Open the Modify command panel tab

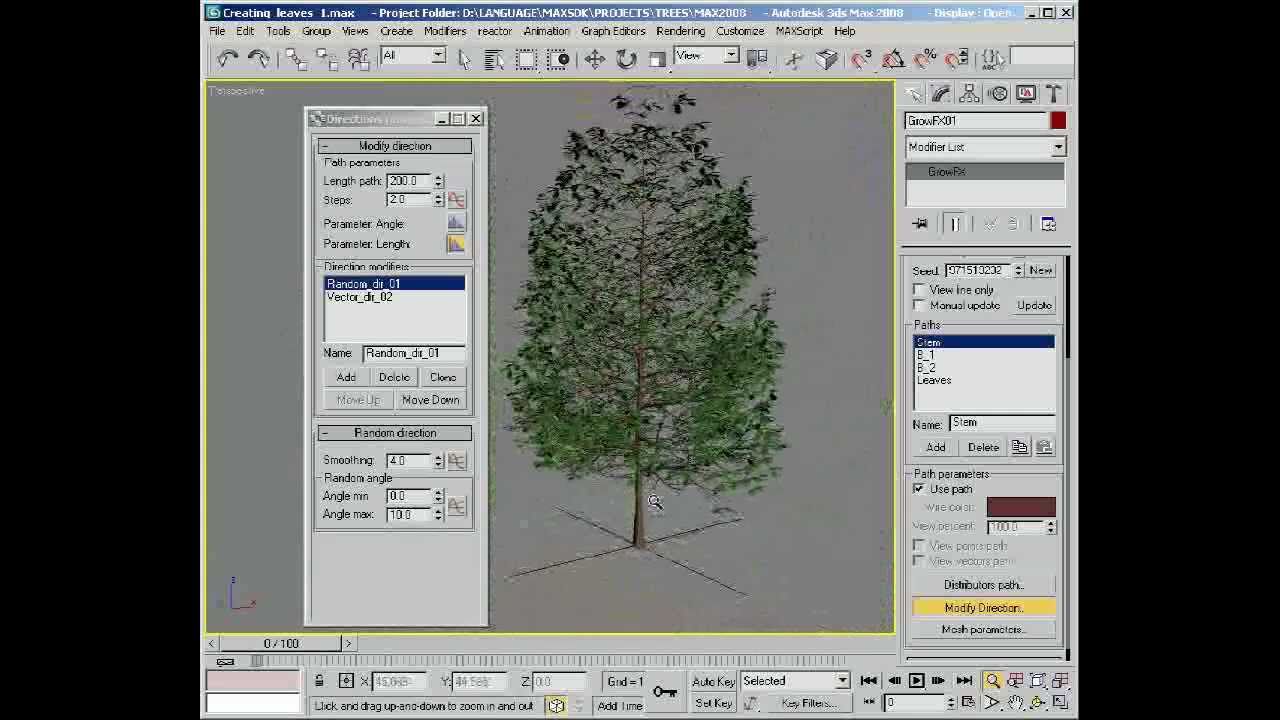(941, 94)
